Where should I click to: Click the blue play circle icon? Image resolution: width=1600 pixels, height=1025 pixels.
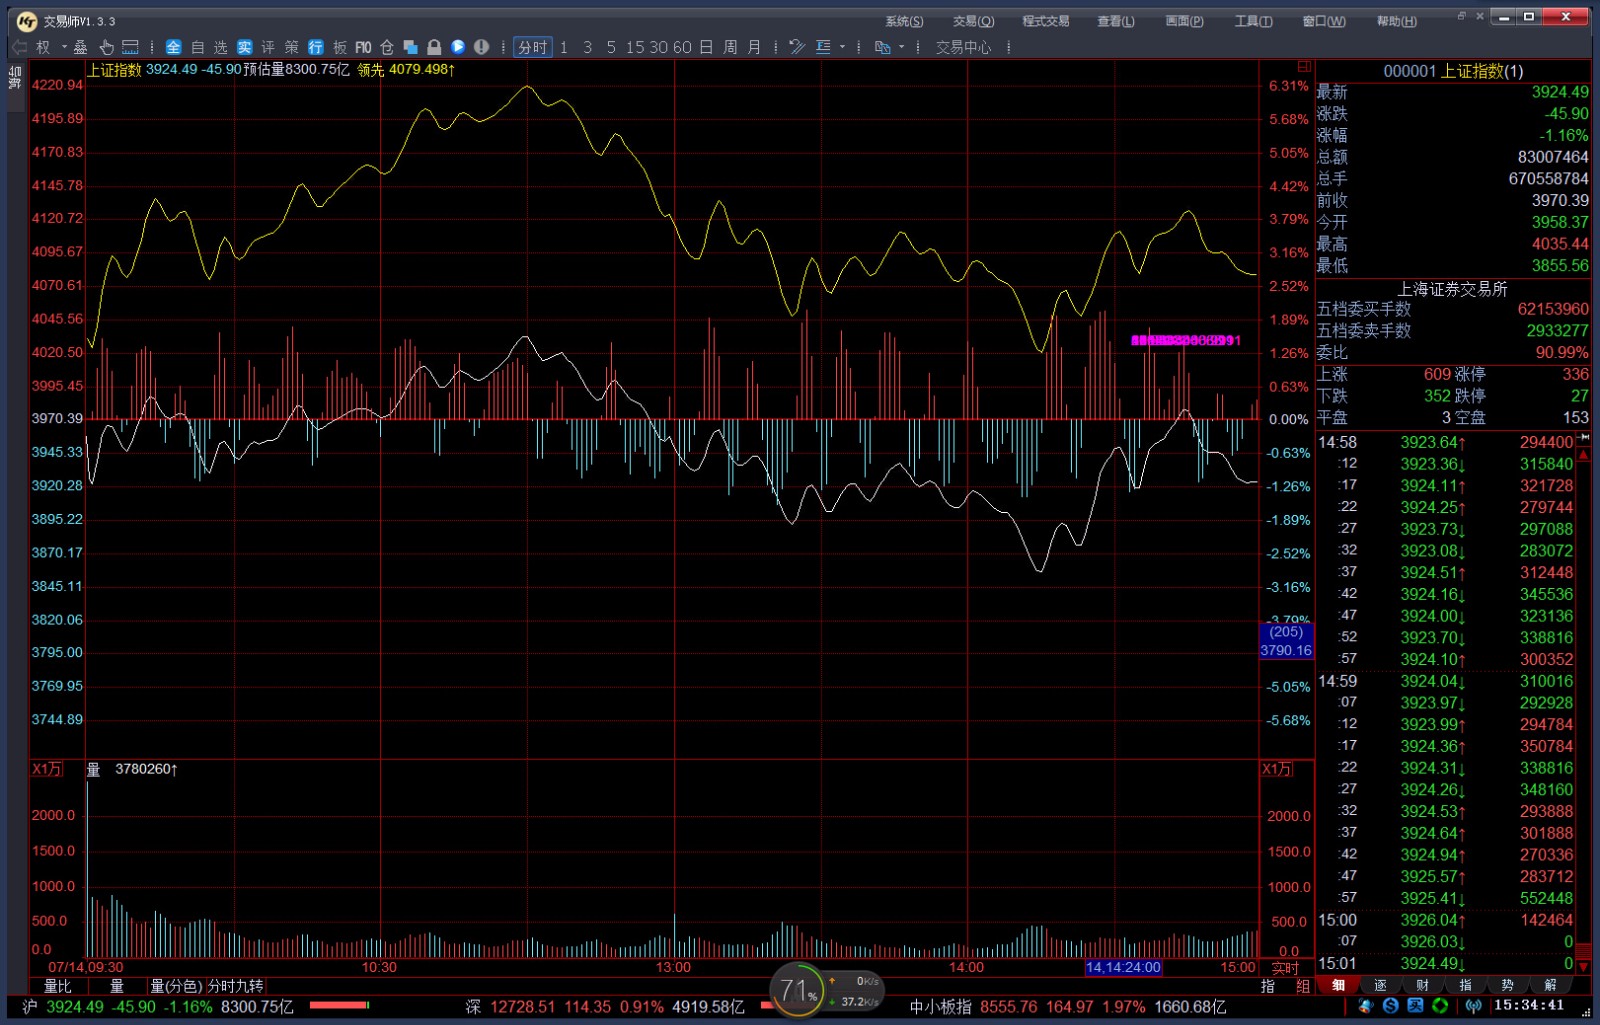[458, 47]
